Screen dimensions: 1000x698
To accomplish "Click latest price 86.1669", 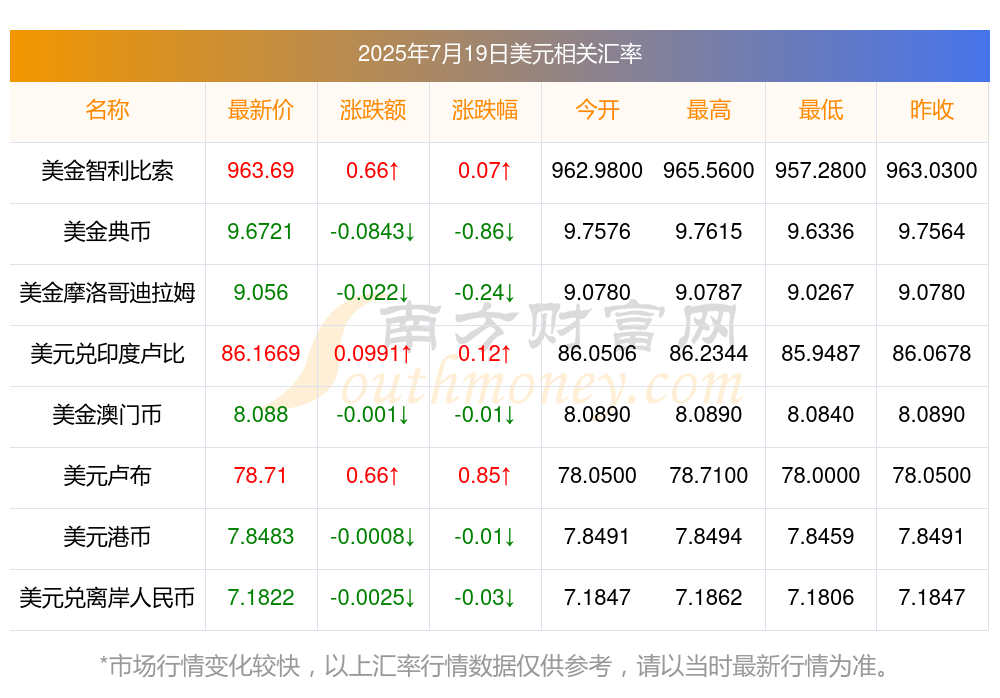I will 260,353.
